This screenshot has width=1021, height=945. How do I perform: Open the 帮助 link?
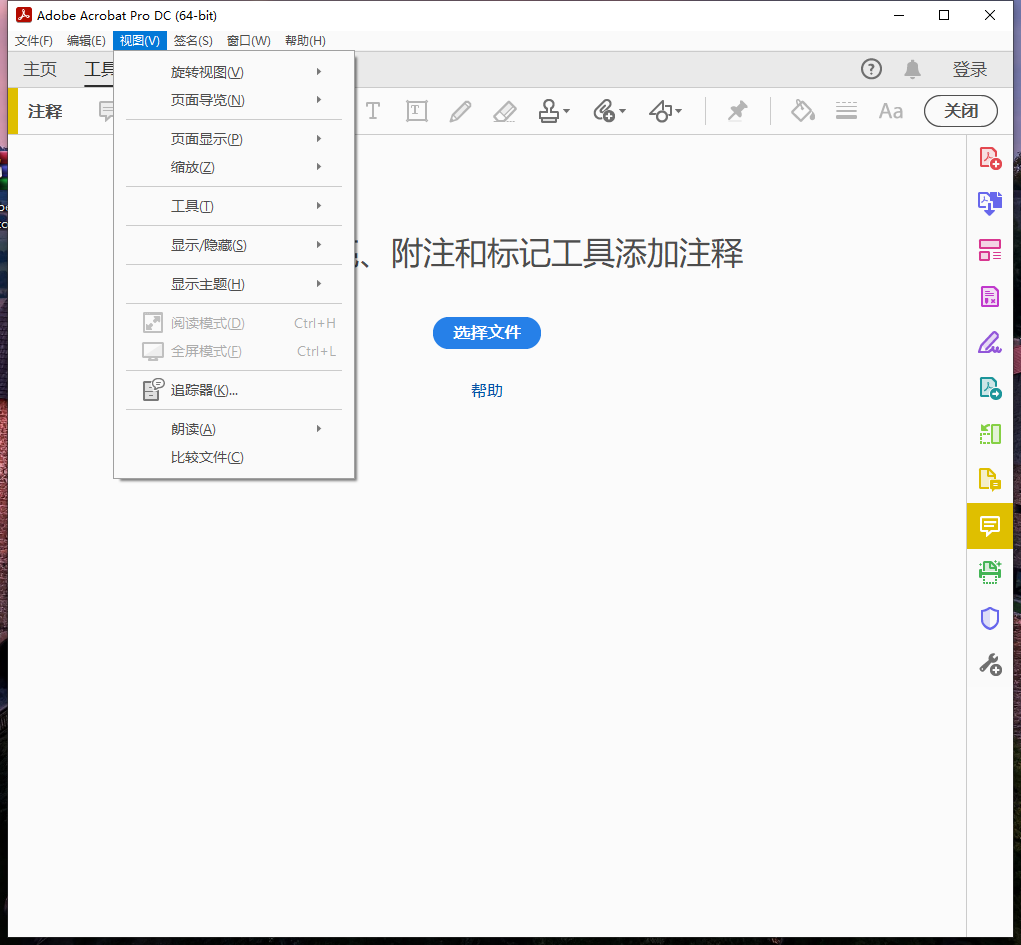(487, 391)
